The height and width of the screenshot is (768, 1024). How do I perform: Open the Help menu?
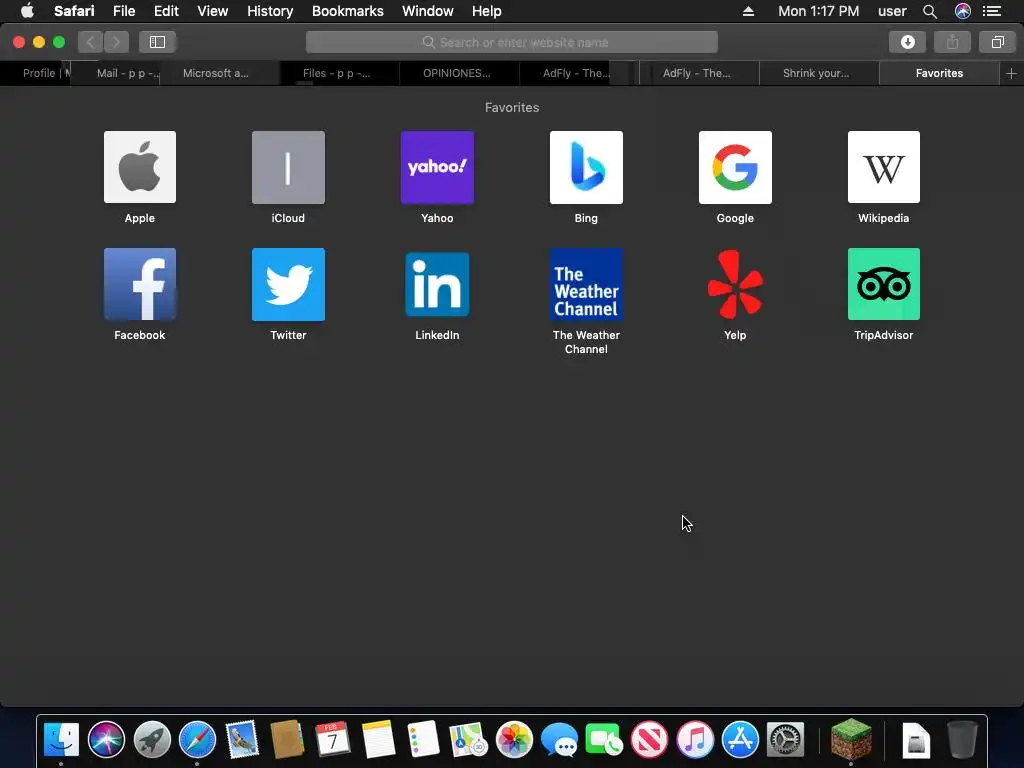[x=487, y=11]
